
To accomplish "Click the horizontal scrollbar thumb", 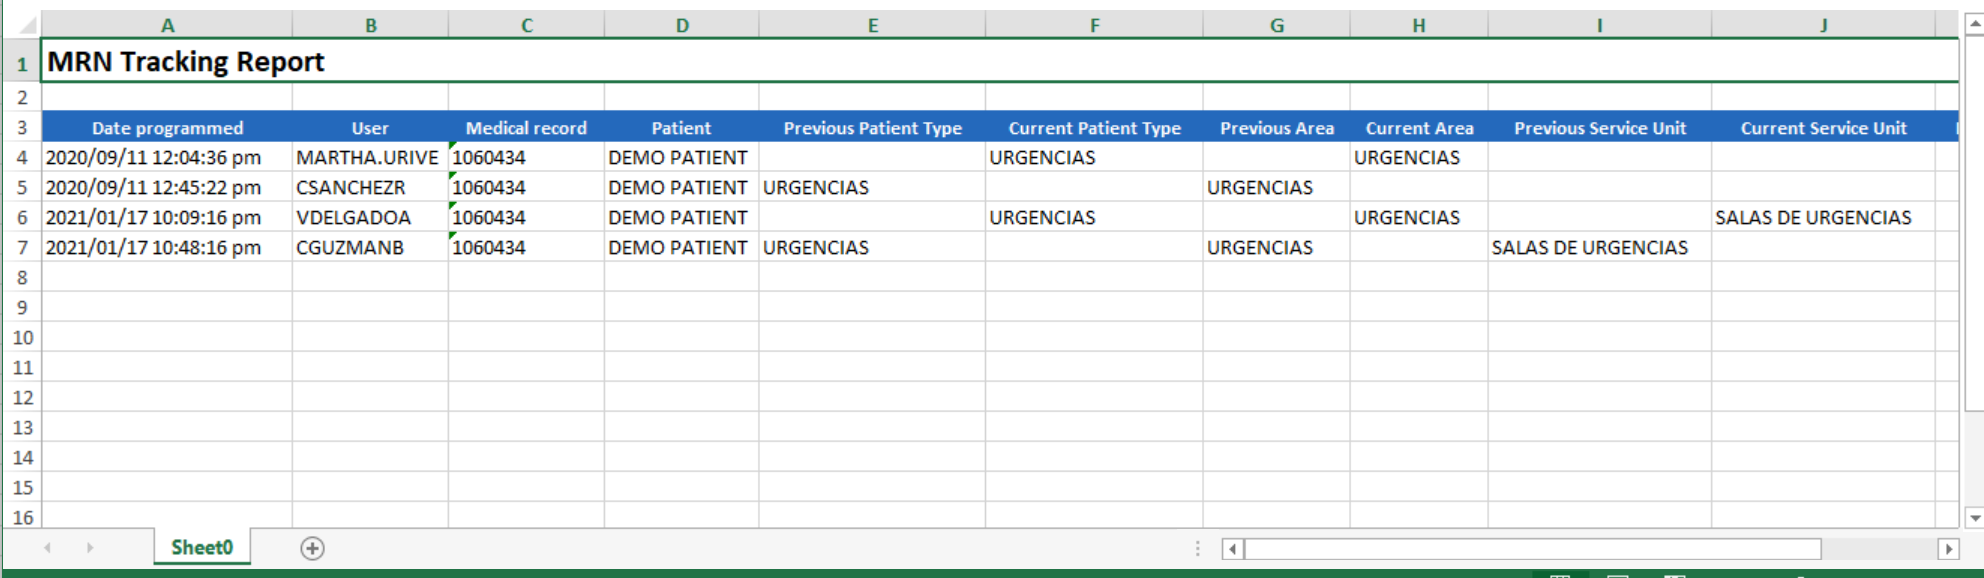I will coord(1533,548).
